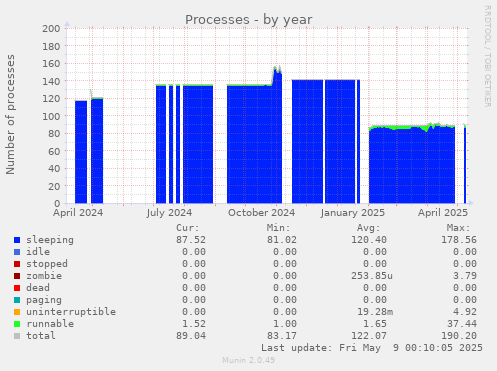Click the 'Processes - by year' graph title

click(249, 20)
